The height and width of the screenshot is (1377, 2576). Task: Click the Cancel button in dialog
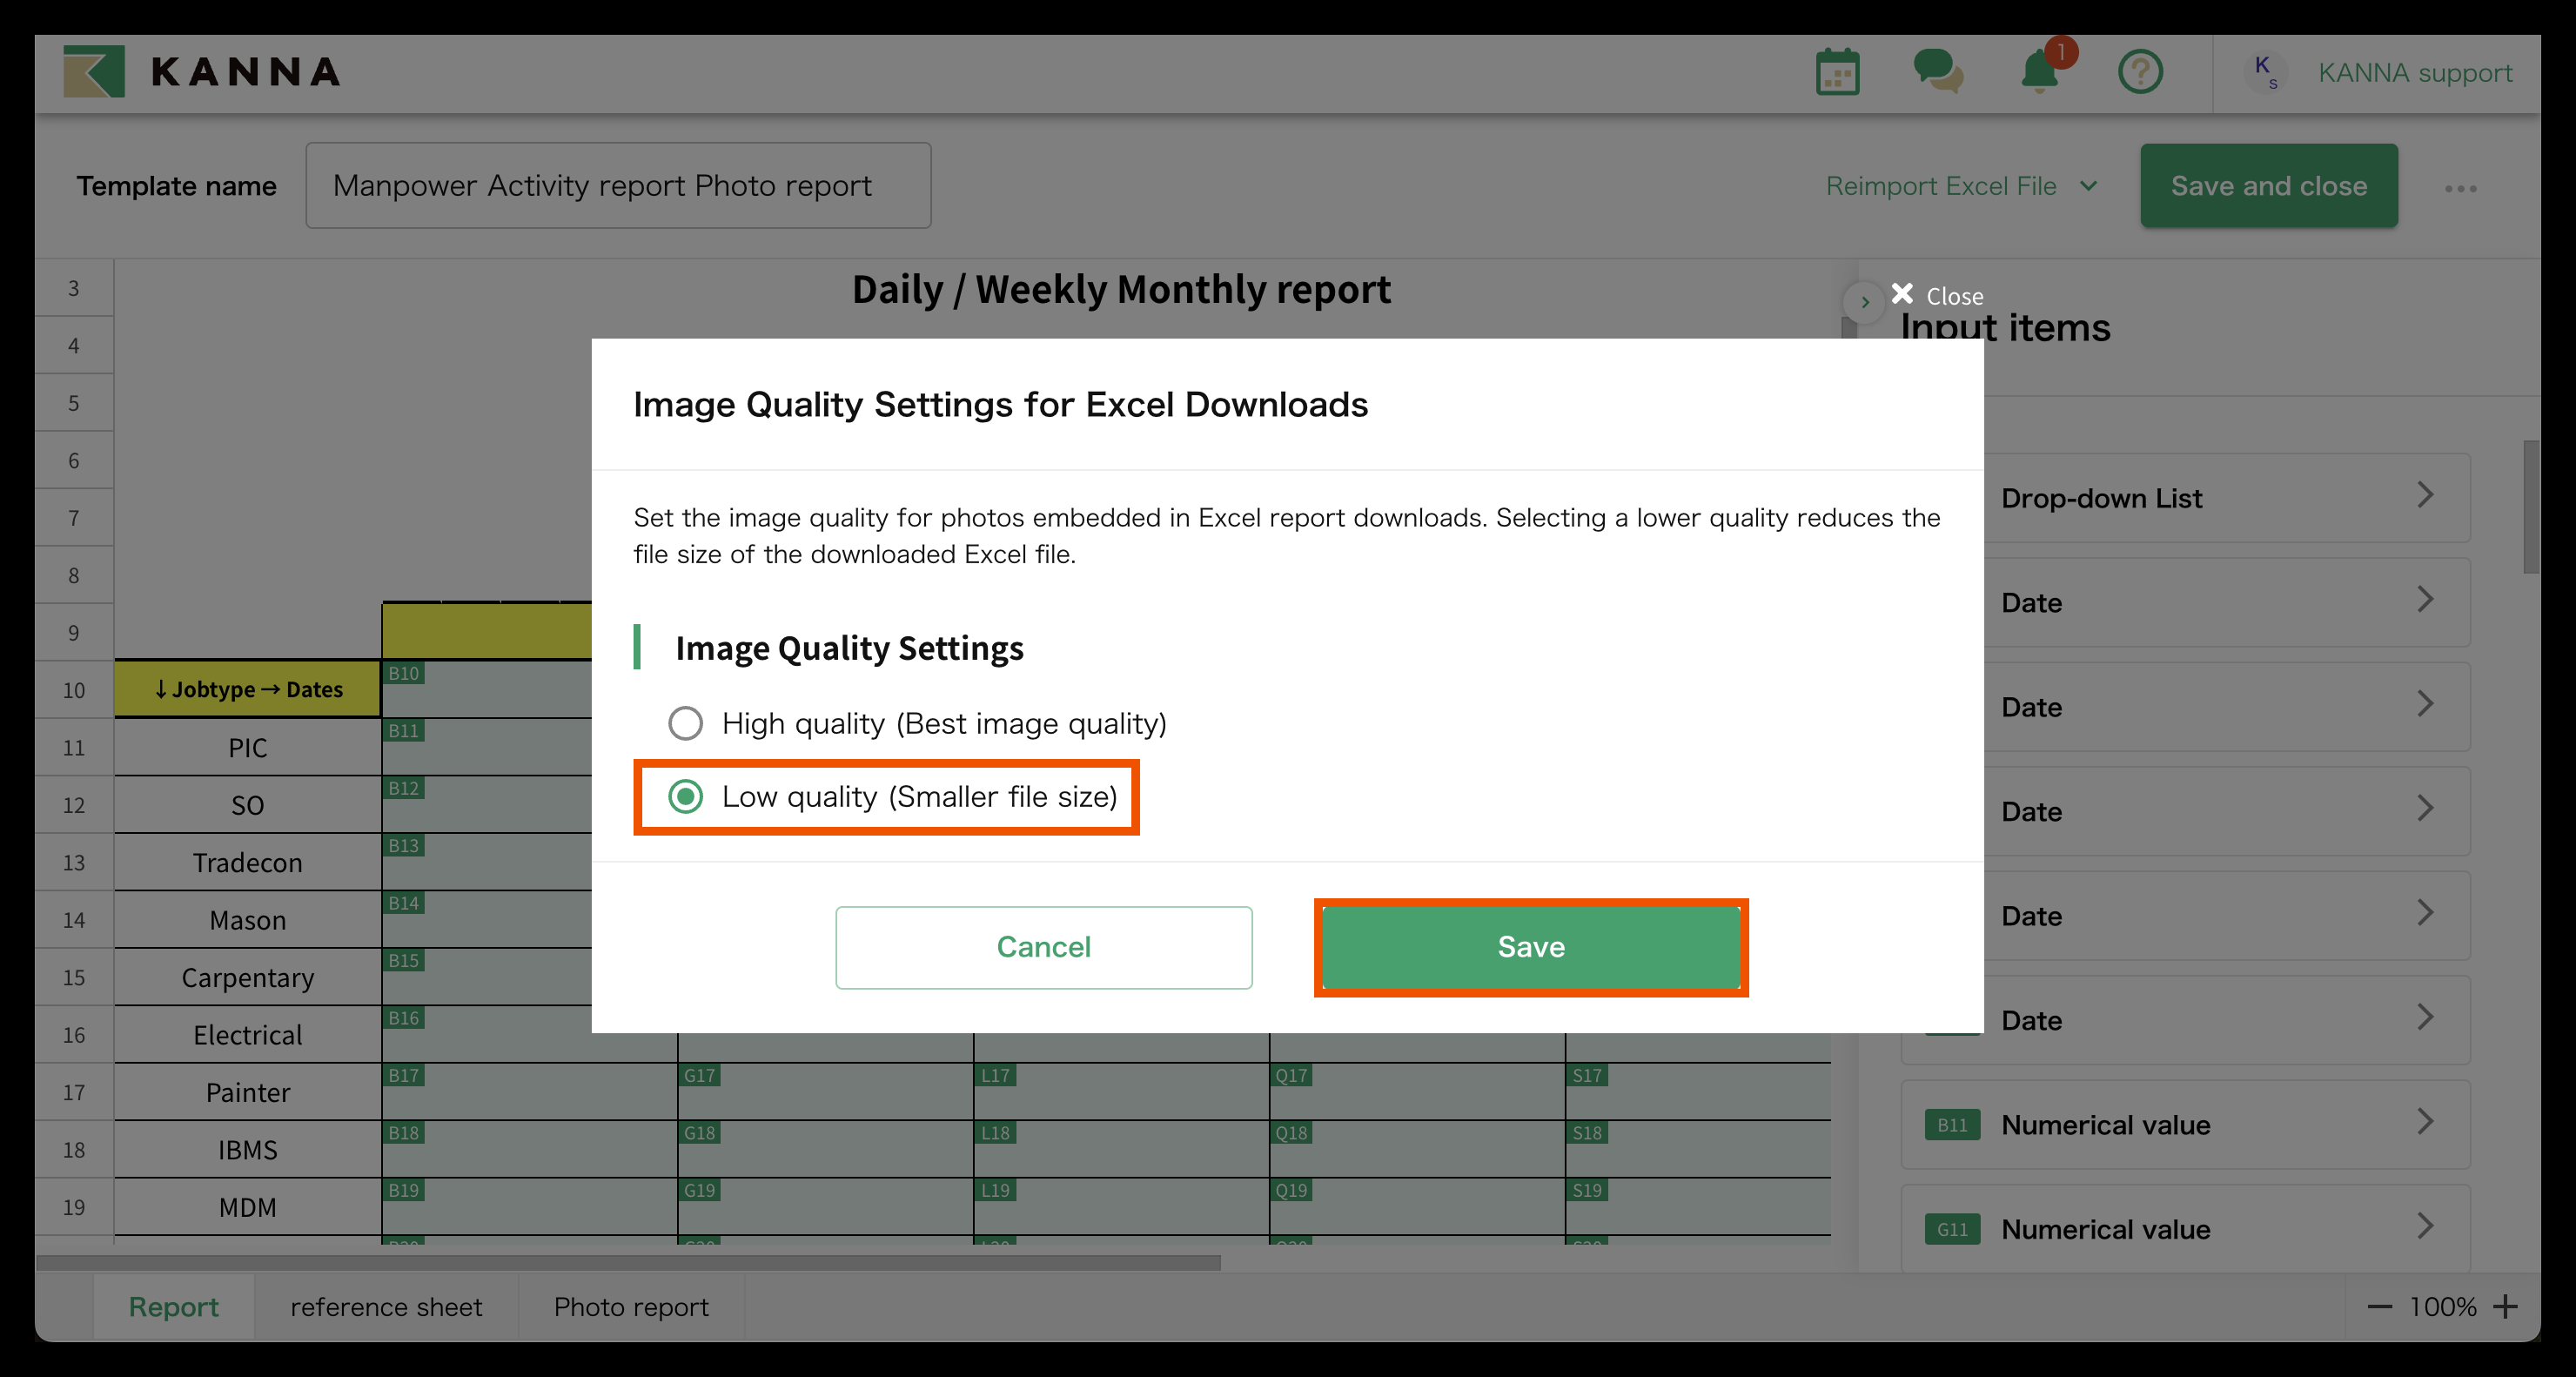(1043, 947)
